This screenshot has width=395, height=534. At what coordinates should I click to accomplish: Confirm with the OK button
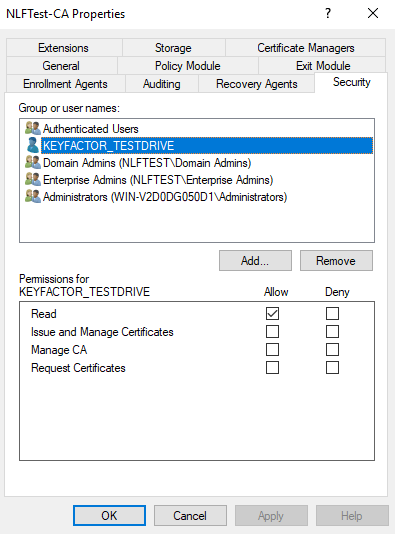109,515
